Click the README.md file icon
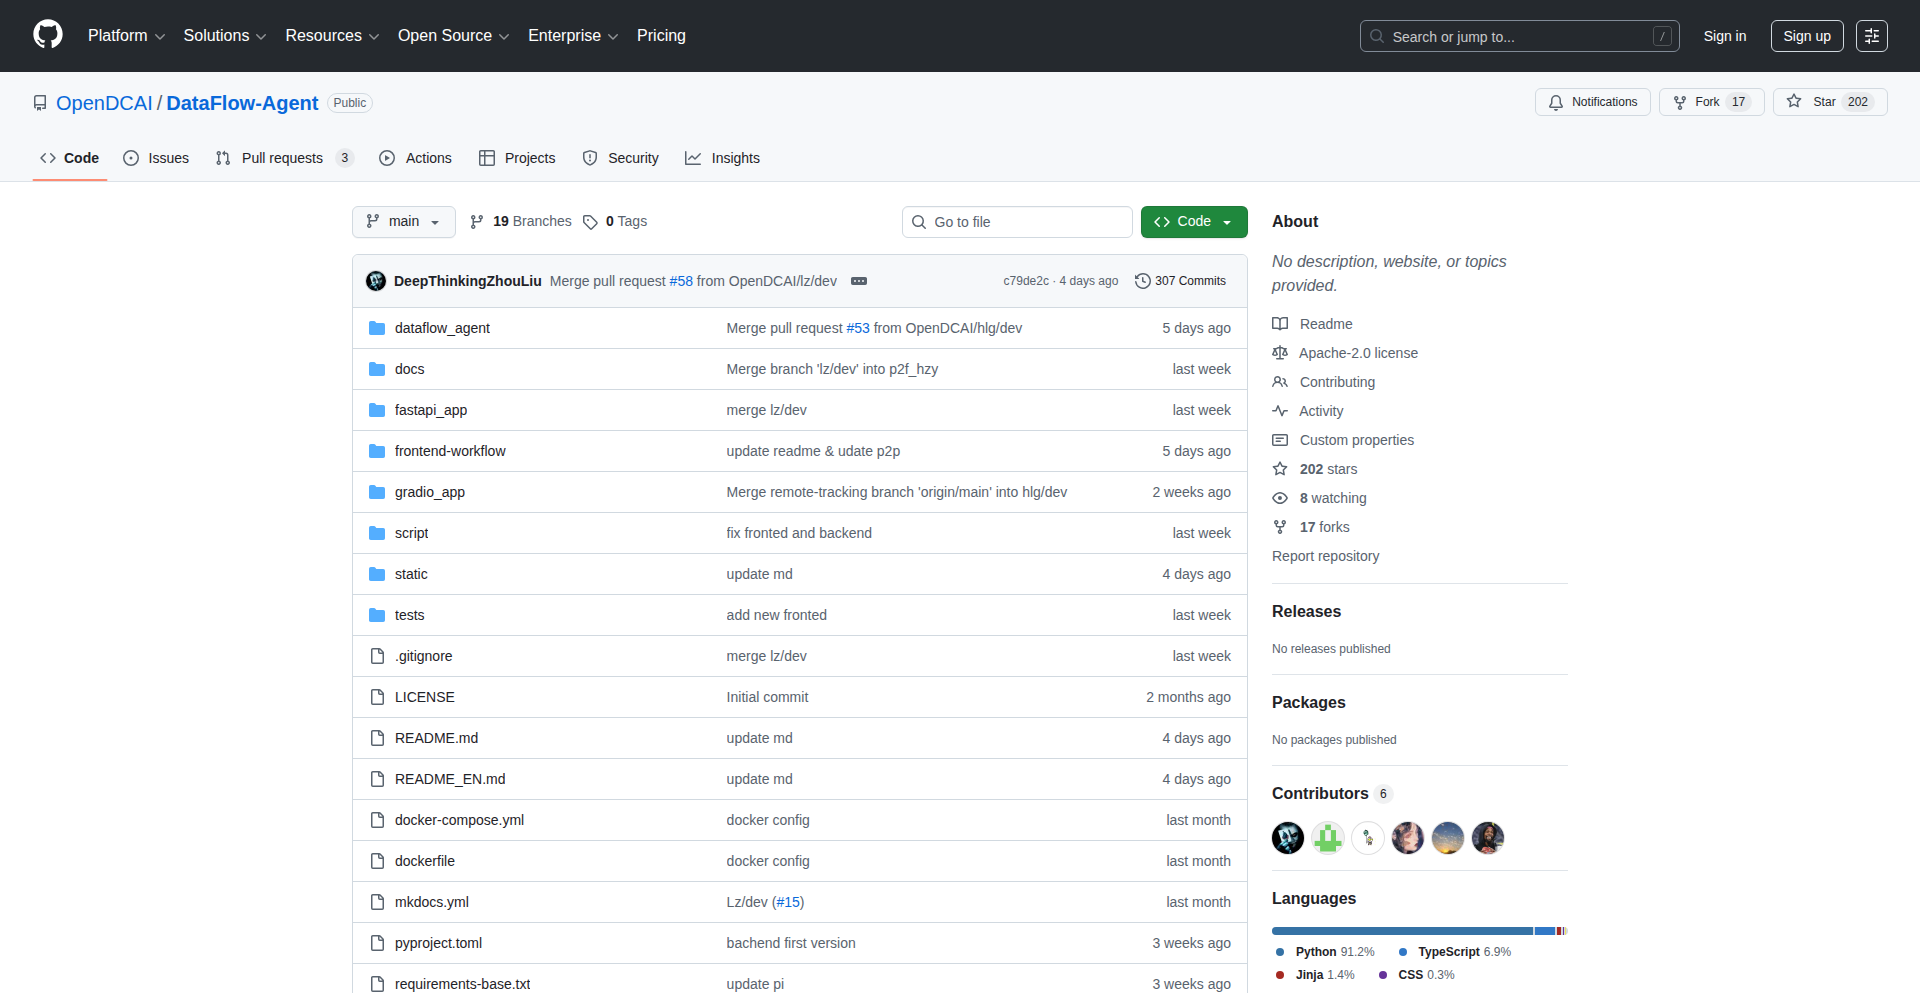Image resolution: width=1920 pixels, height=993 pixels. (x=377, y=738)
